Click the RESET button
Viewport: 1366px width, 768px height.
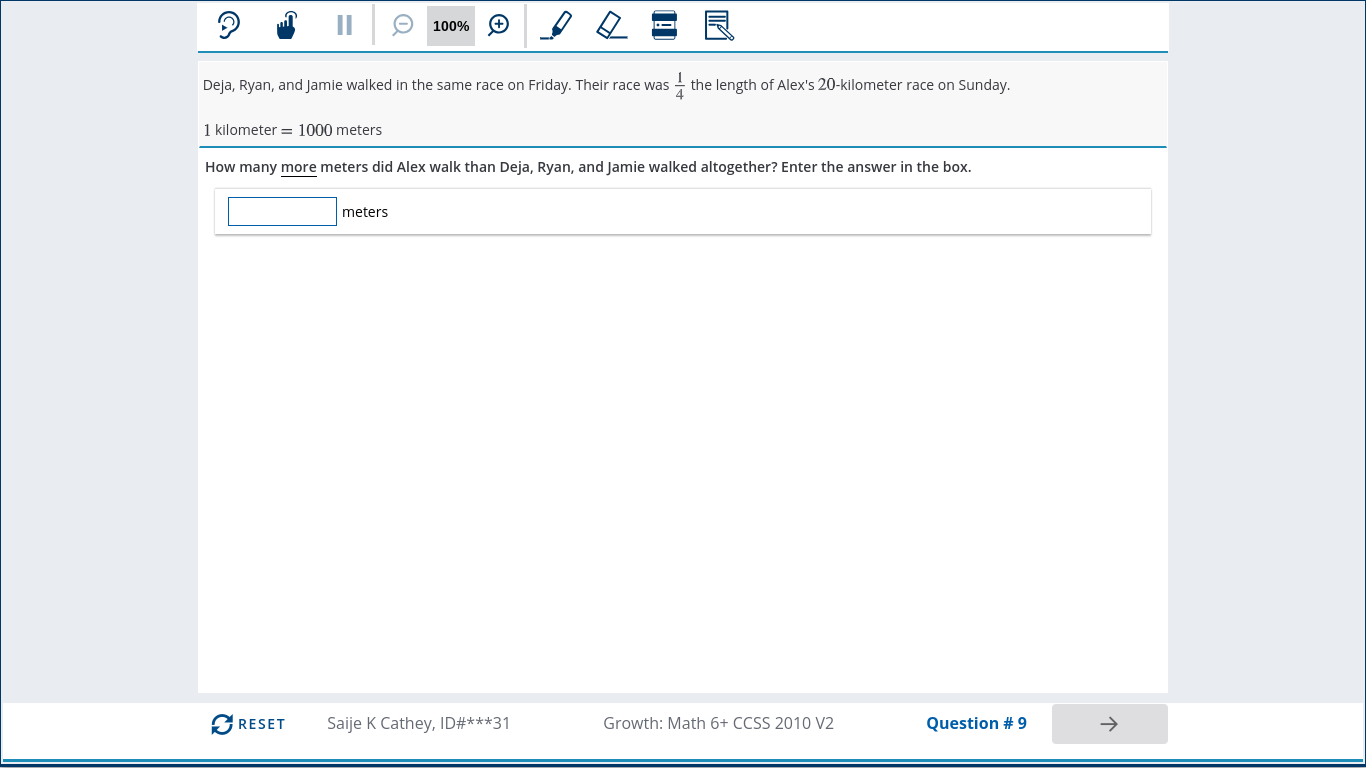click(248, 724)
